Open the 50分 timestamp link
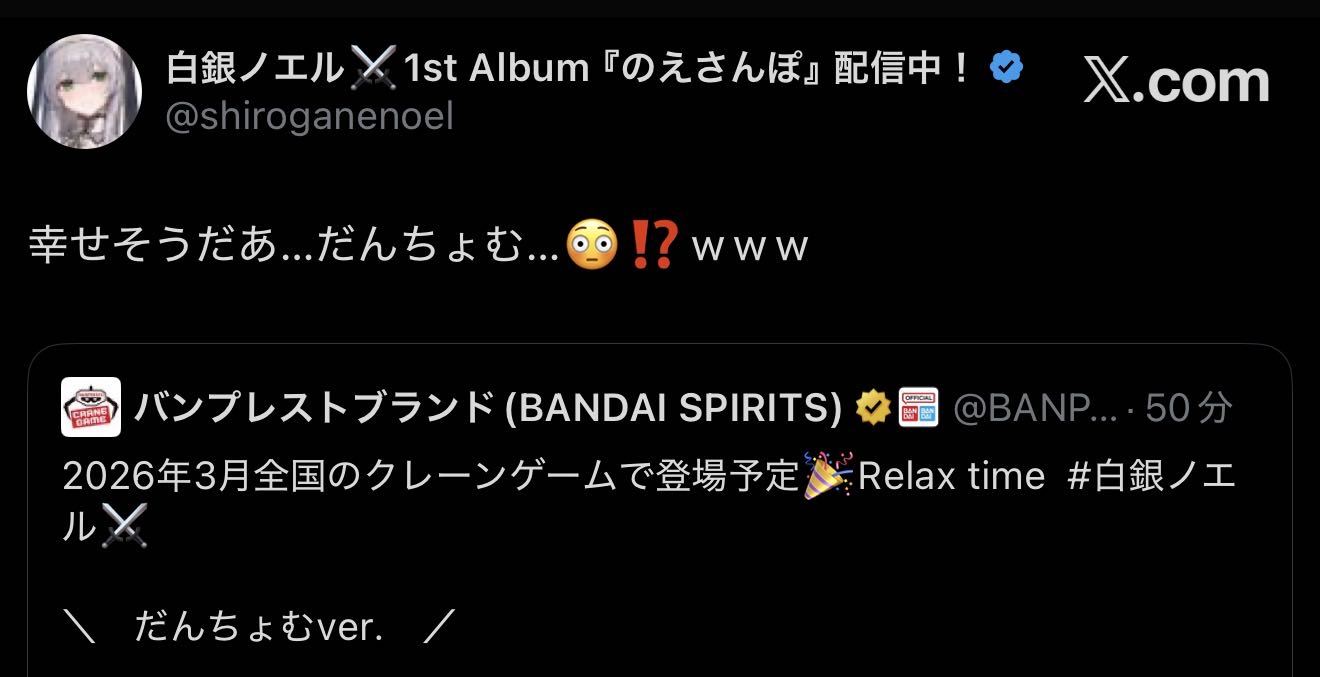The image size is (1320, 677). [x=1188, y=407]
